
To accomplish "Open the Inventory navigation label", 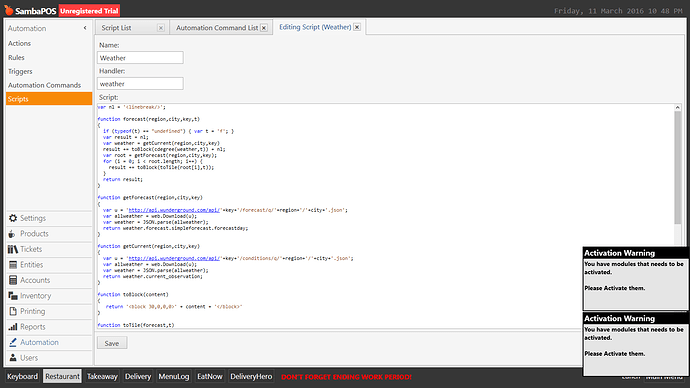I will (36, 296).
